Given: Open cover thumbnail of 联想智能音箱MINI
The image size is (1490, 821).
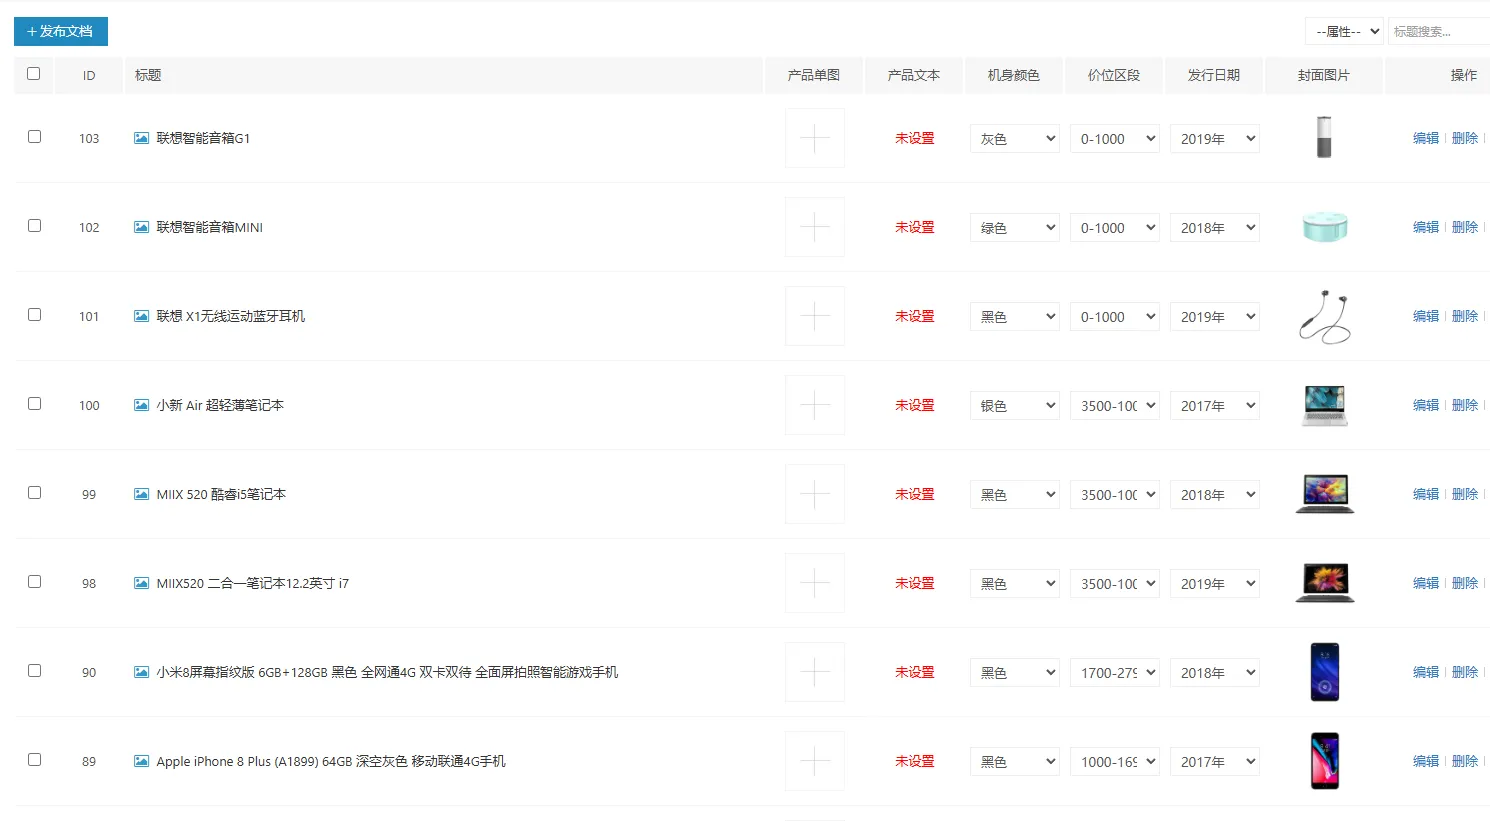Looking at the screenshot, I should [1325, 227].
